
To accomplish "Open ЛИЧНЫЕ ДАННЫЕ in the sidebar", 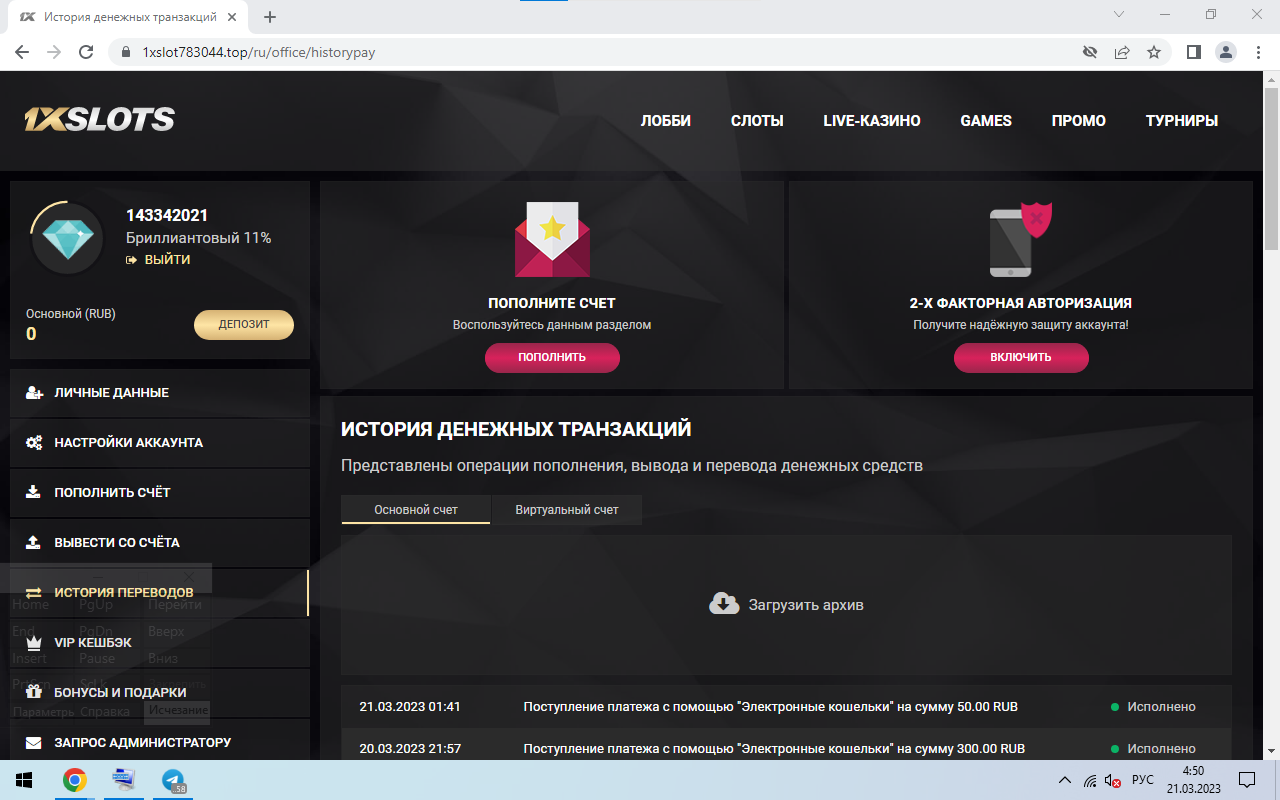I will click(x=160, y=393).
